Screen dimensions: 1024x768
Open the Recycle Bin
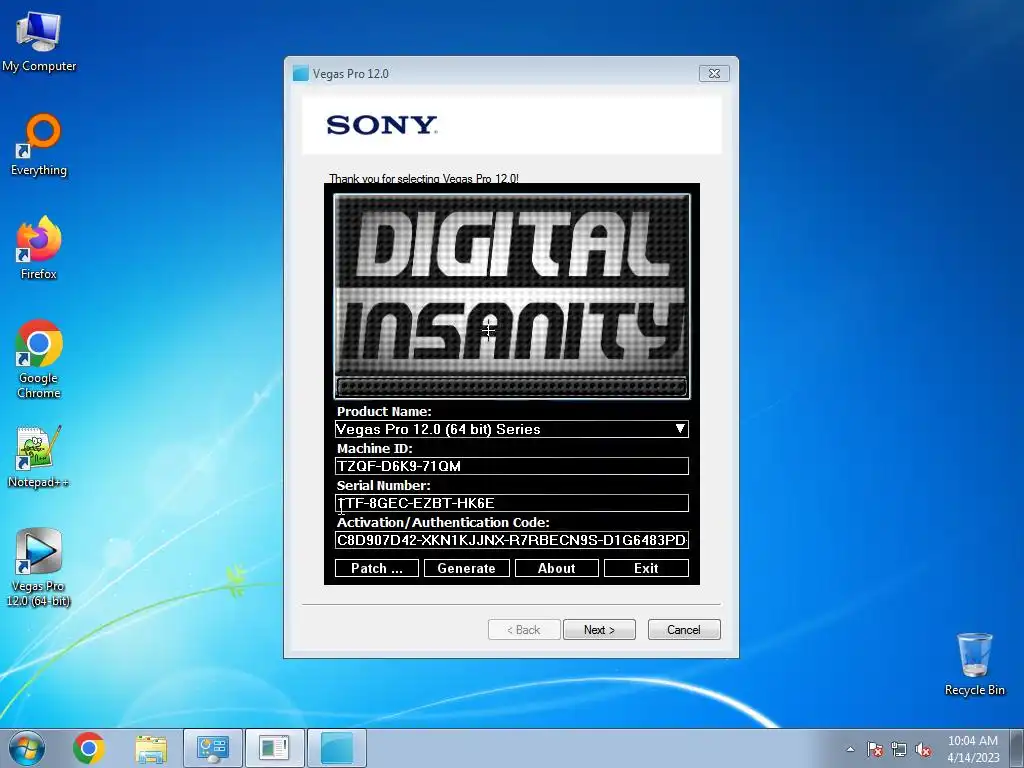[x=974, y=664]
